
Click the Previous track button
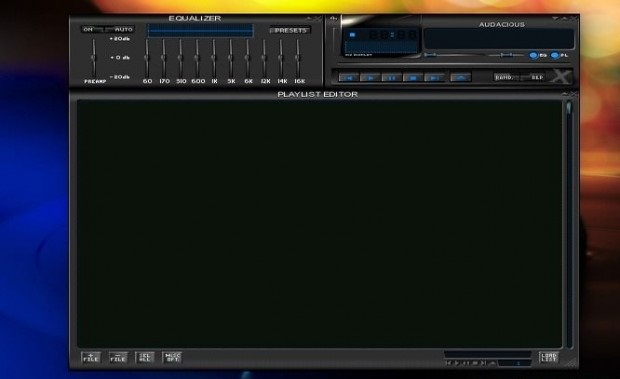tap(349, 77)
